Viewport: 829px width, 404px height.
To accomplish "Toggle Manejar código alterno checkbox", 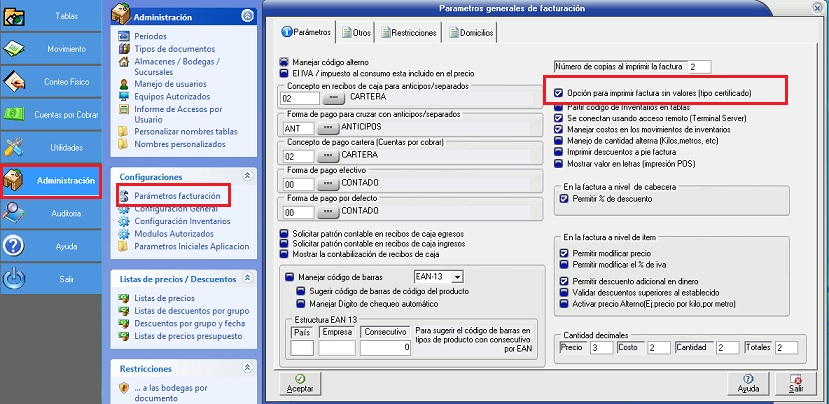I will pos(285,62).
